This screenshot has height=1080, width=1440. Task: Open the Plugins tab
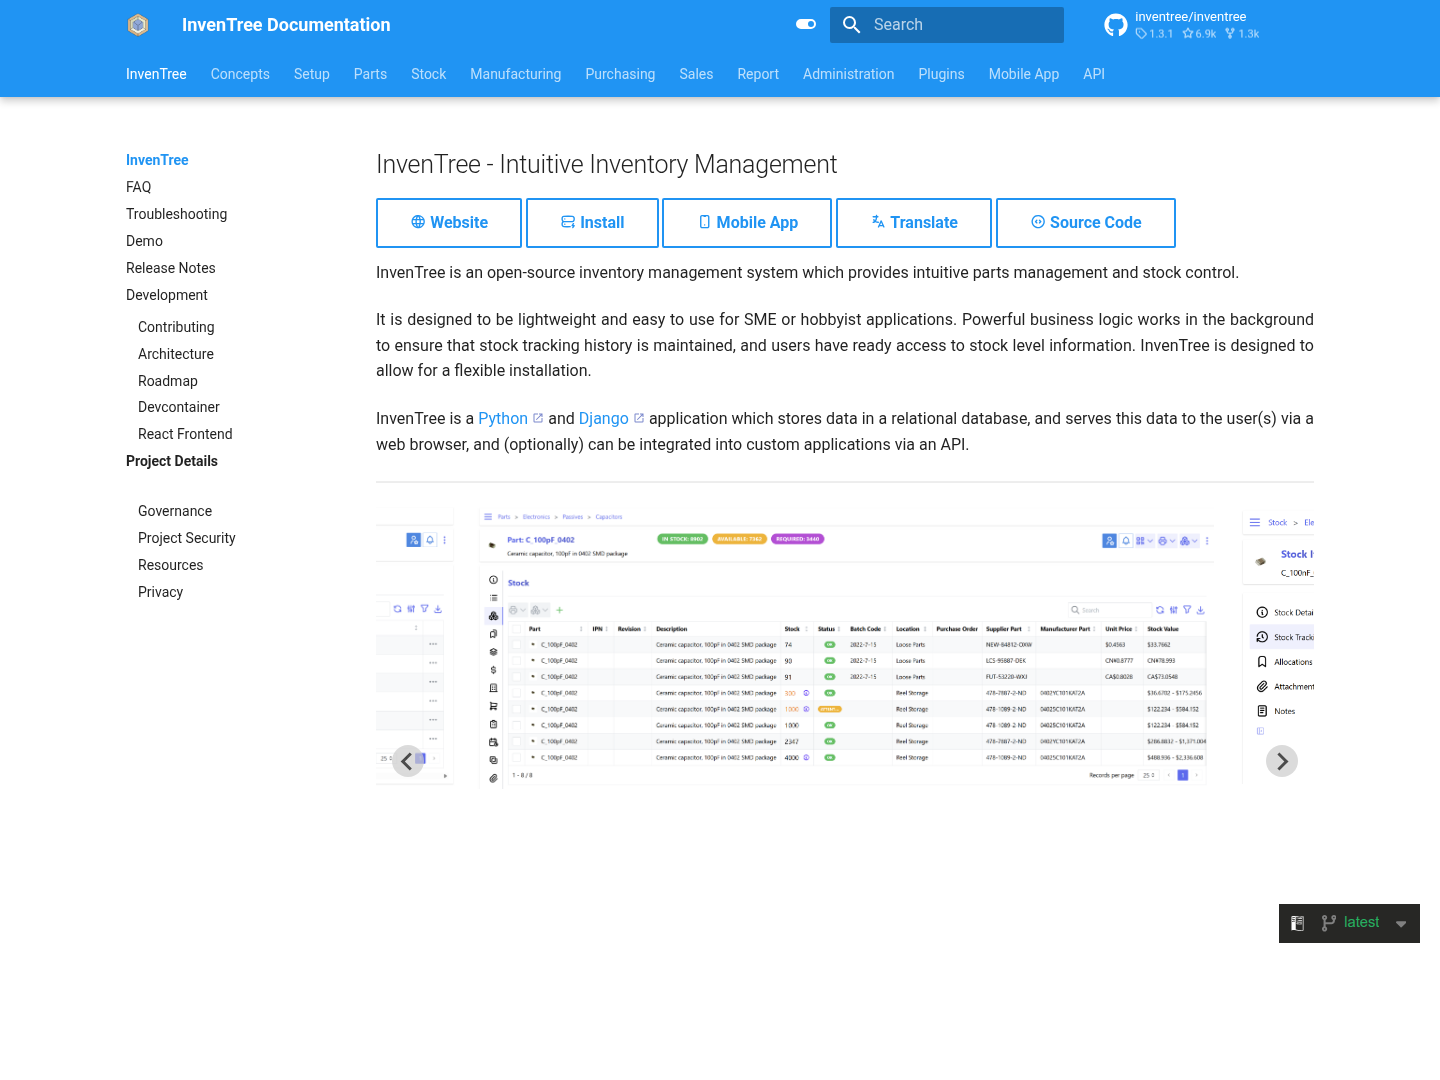click(942, 74)
